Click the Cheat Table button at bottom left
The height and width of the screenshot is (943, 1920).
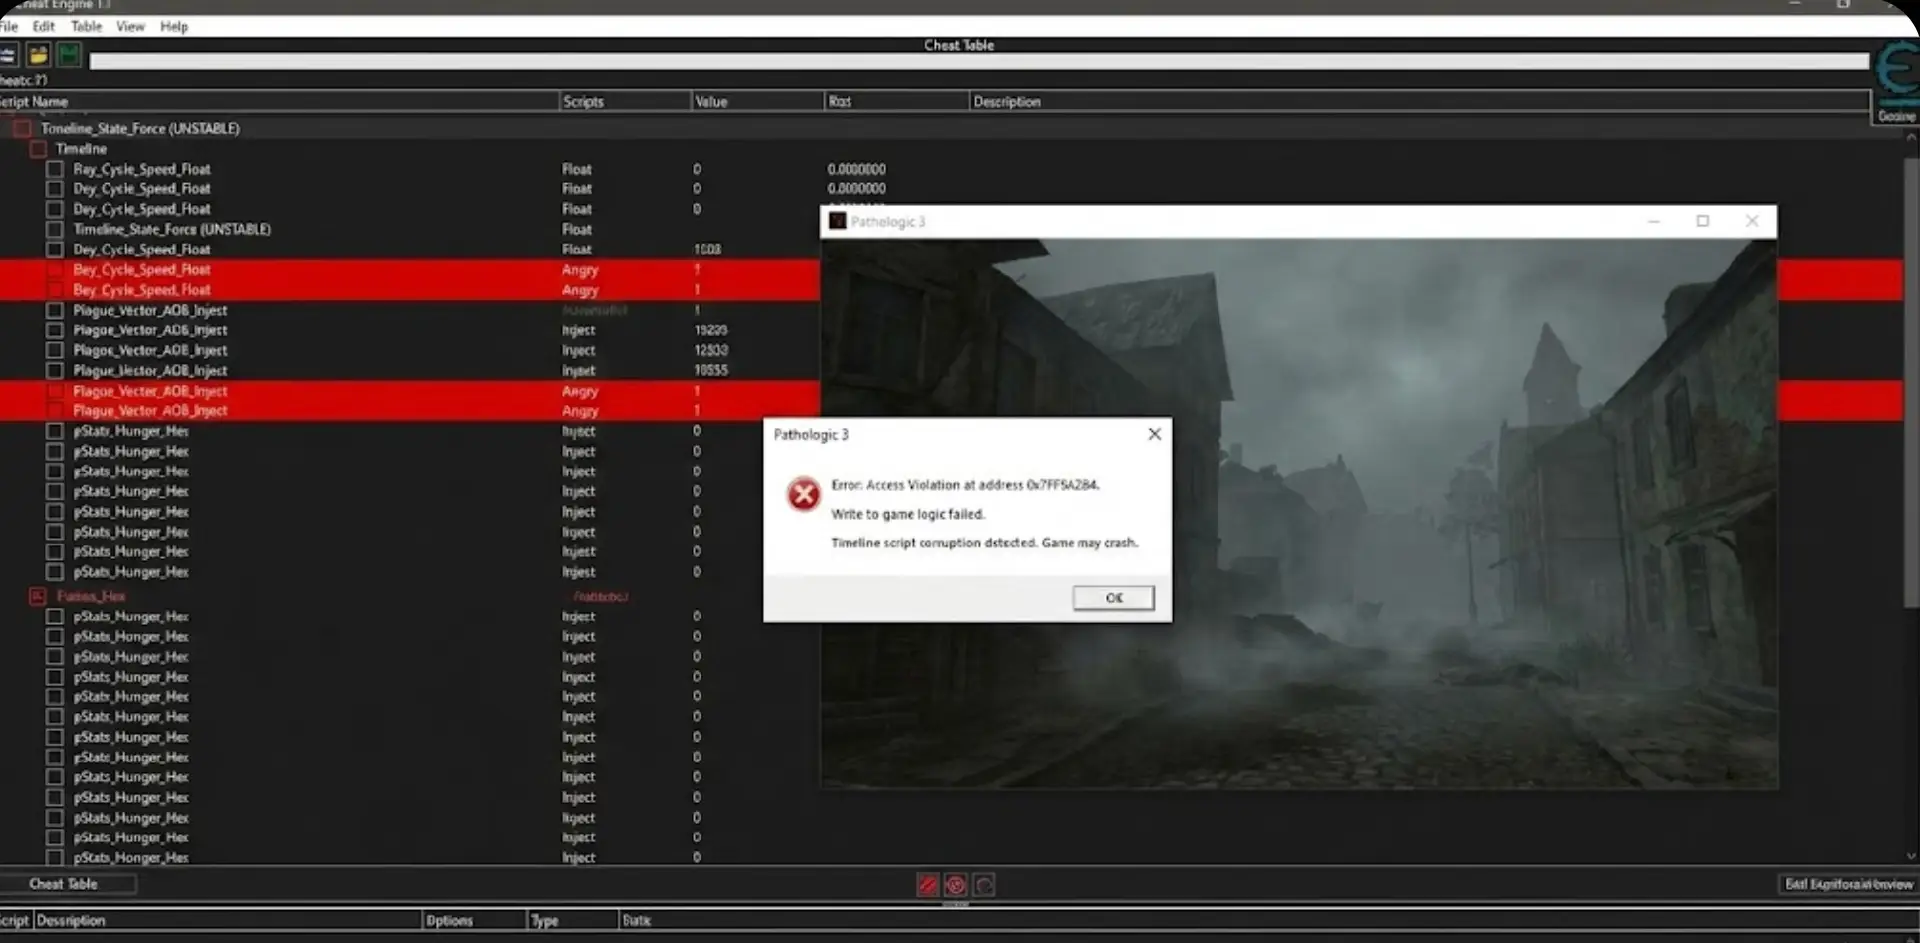63,884
